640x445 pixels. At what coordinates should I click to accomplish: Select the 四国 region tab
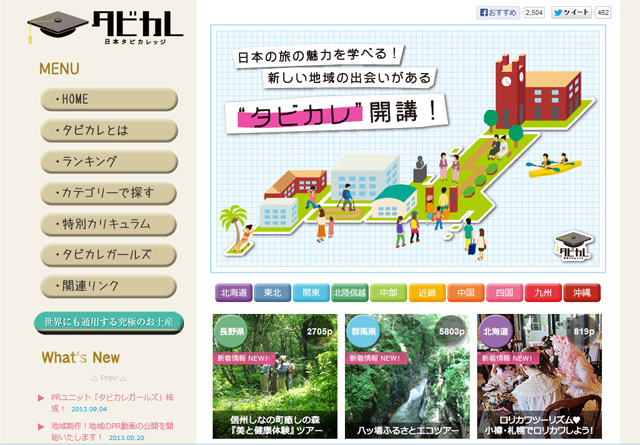click(x=504, y=293)
